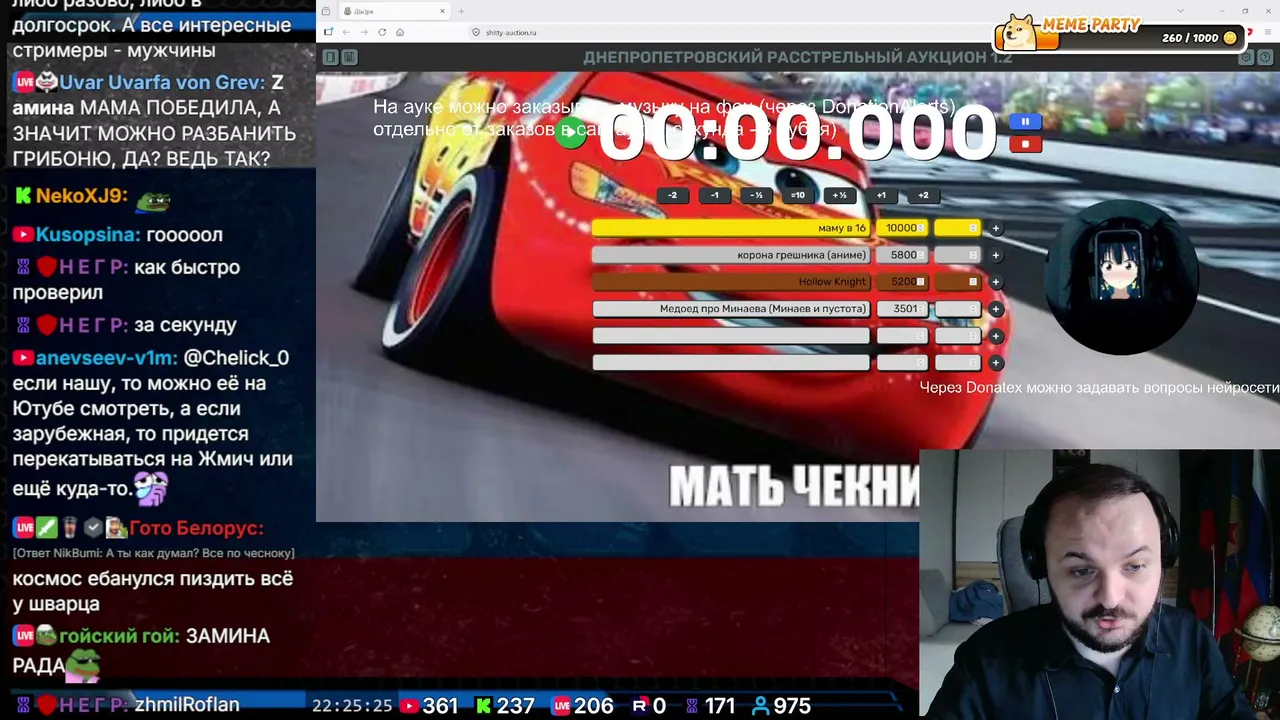The image size is (1280, 720).
Task: Add bid to the 'маму в 16' lot
Action: (x=996, y=228)
